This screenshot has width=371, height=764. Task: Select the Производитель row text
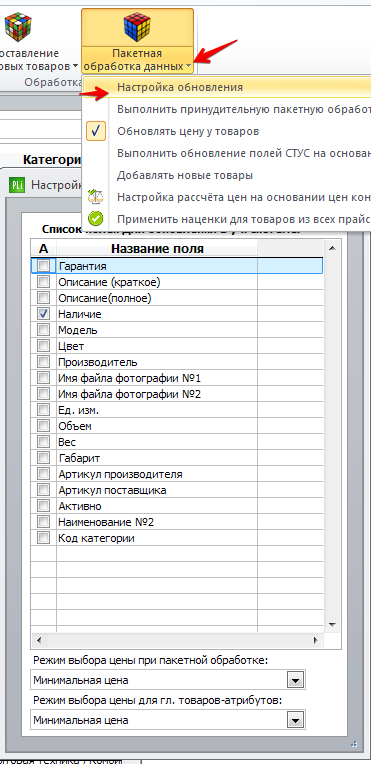(98, 363)
